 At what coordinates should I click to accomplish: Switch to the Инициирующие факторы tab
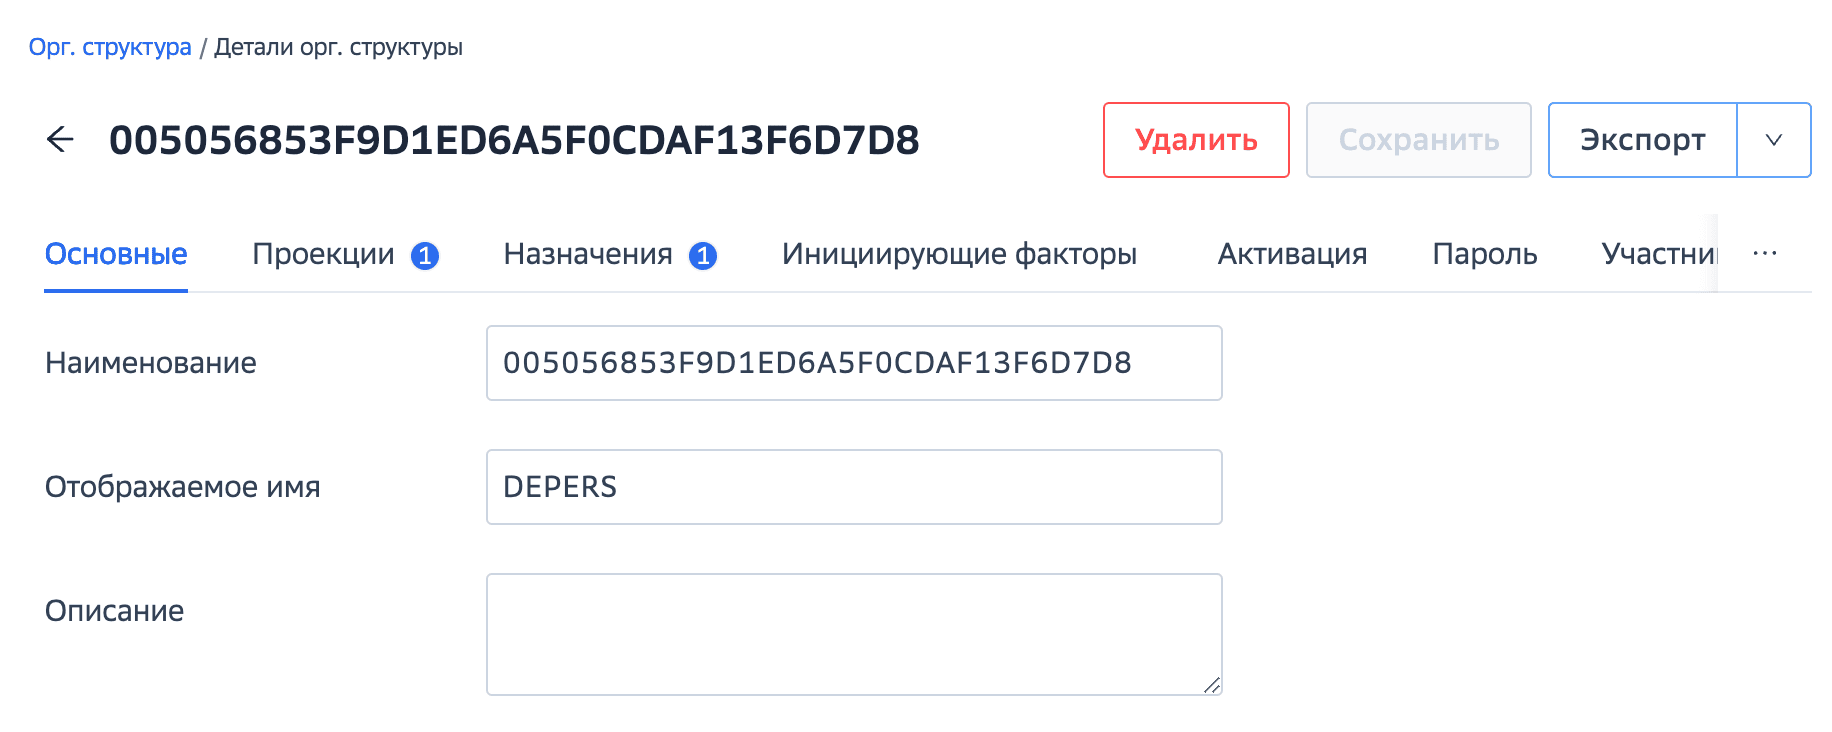coord(959,254)
